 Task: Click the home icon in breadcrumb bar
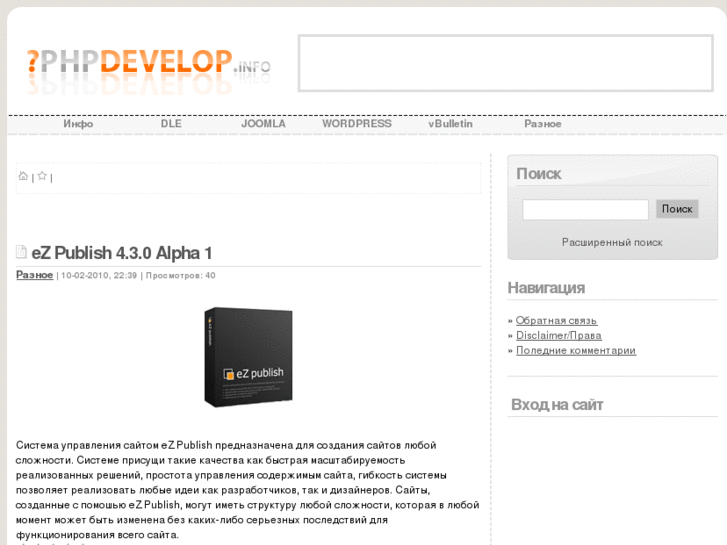[23, 176]
